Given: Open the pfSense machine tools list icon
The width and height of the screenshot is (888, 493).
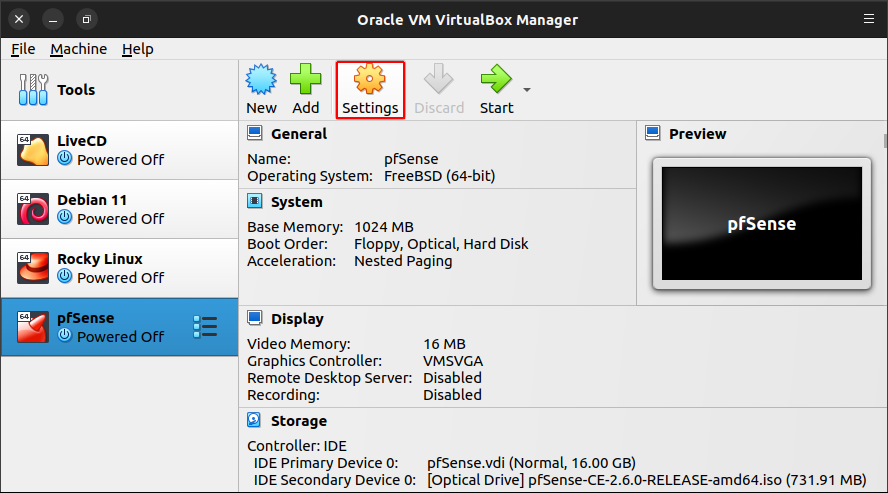Looking at the screenshot, I should coord(205,327).
